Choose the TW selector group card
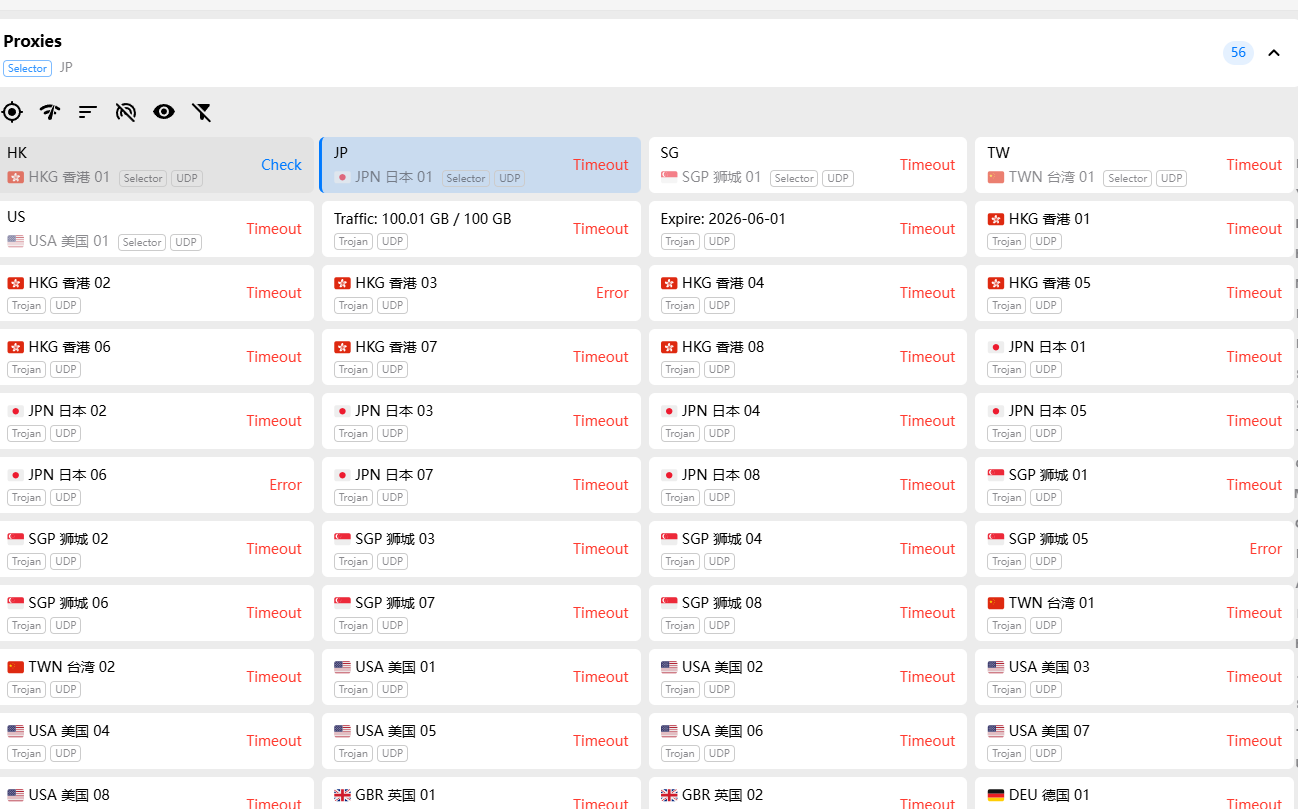1298x809 pixels. tap(1134, 165)
